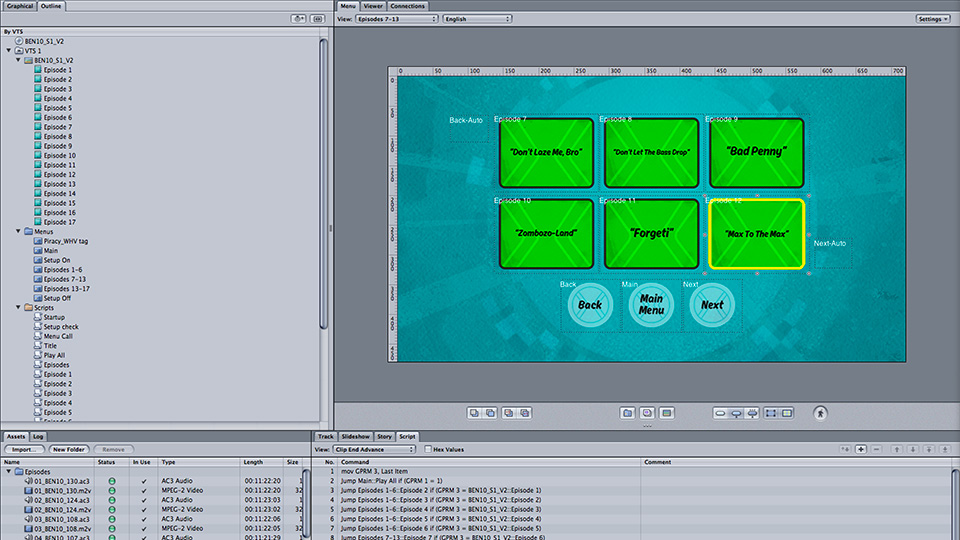Image resolution: width=960 pixels, height=540 pixels.
Task: Collapse the Episodes assets folder triangle
Action: click(x=9, y=471)
